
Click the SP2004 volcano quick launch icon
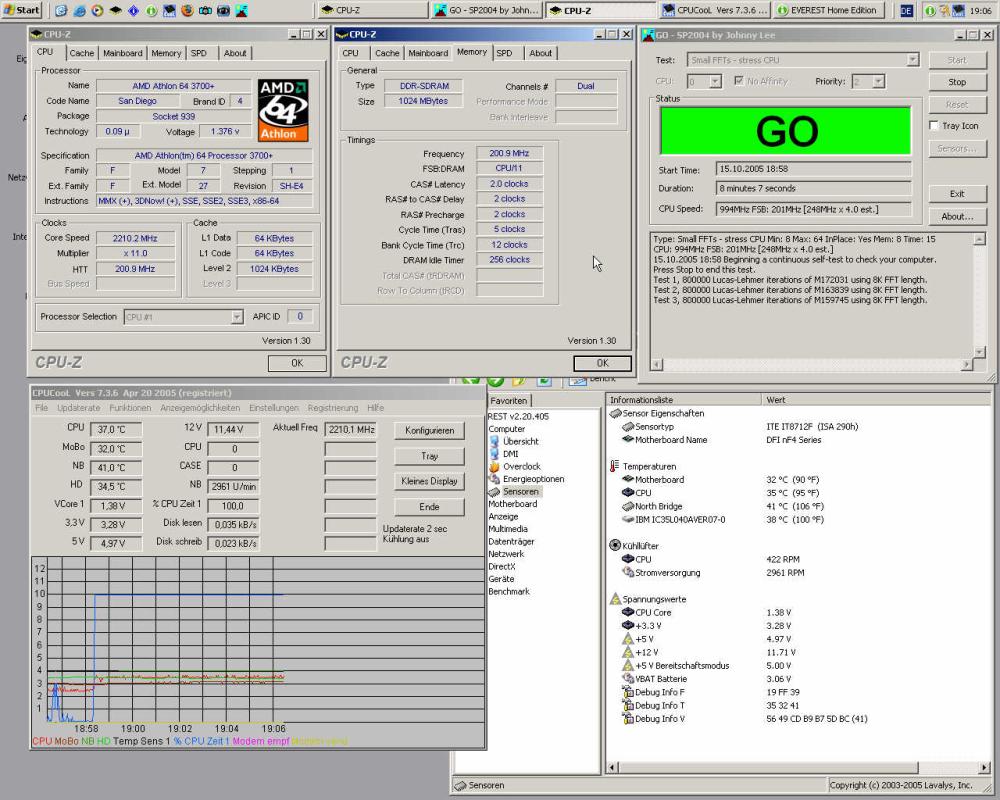pyautogui.click(x=242, y=10)
